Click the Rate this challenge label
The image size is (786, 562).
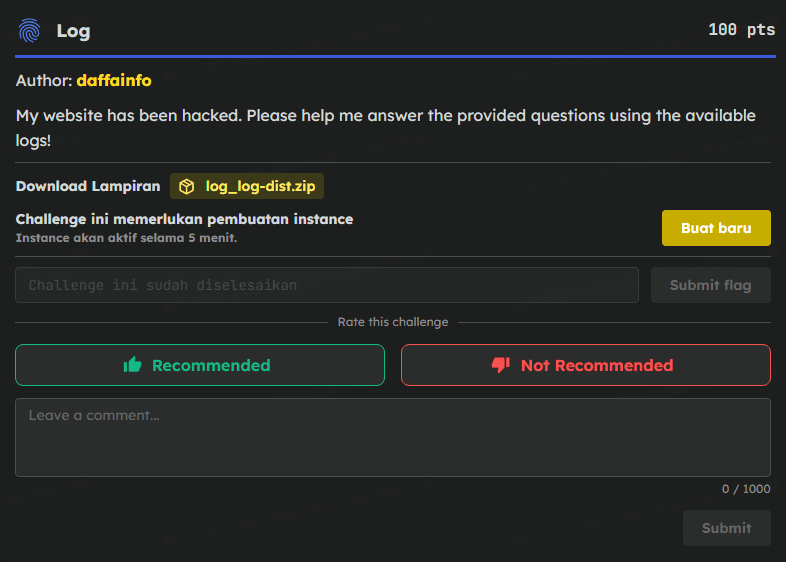point(393,322)
